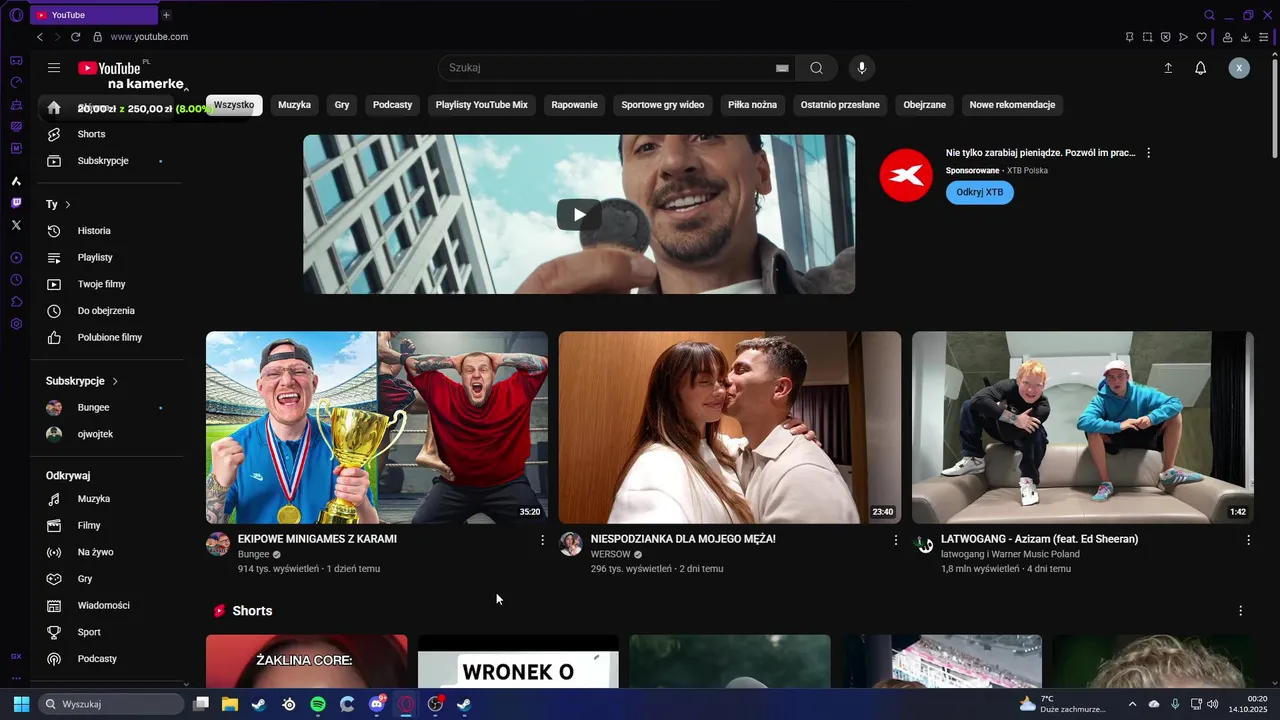Open a new browser tab
Screen dimensions: 1280x720
[166, 15]
